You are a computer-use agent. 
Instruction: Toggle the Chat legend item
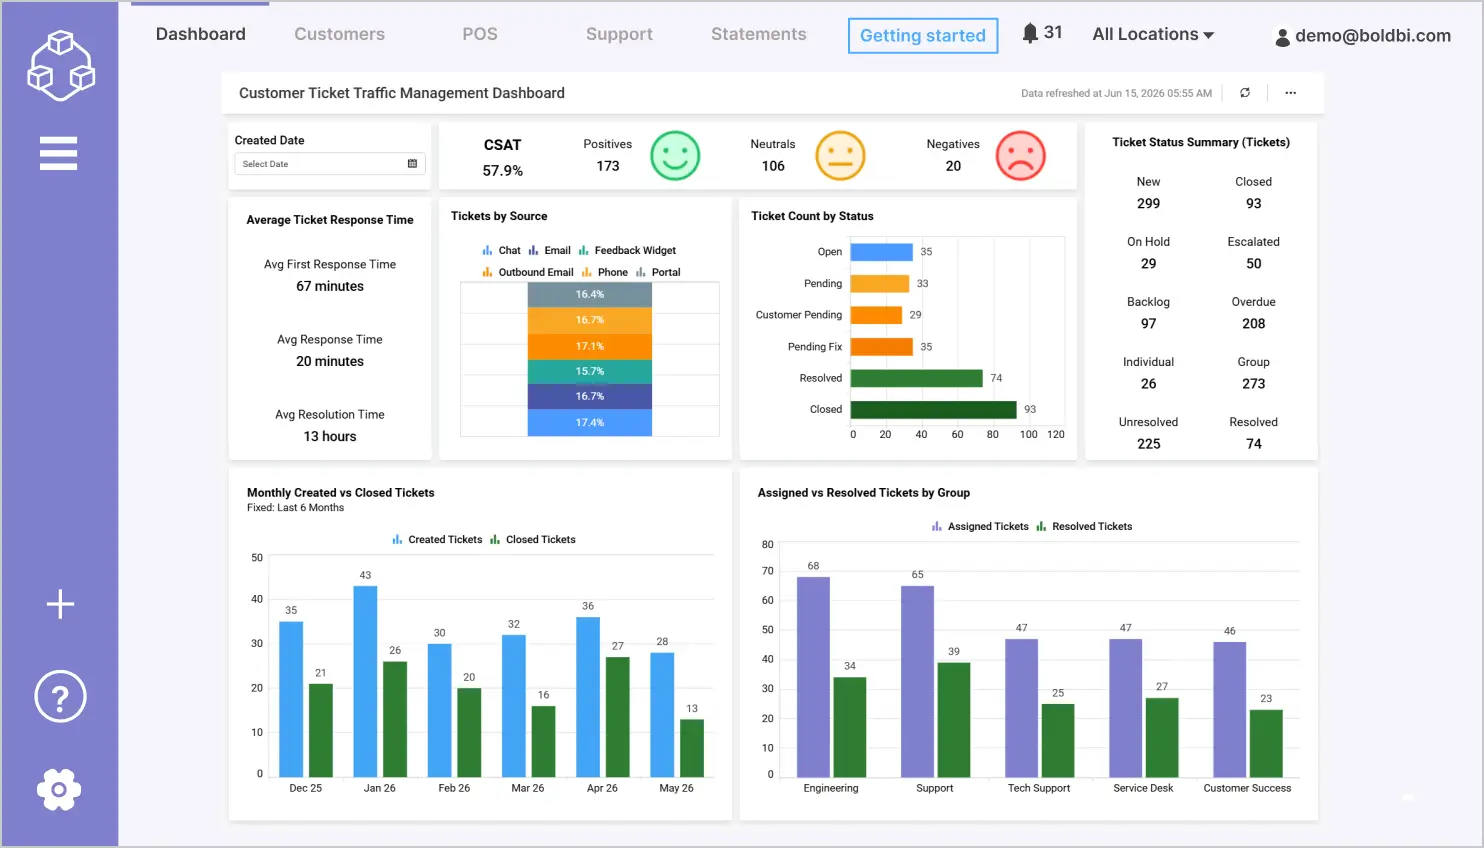pos(501,251)
